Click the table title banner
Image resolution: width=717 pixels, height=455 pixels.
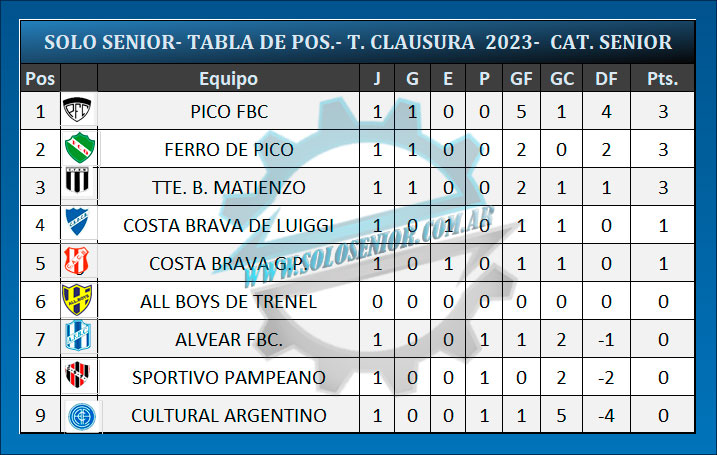(x=358, y=42)
